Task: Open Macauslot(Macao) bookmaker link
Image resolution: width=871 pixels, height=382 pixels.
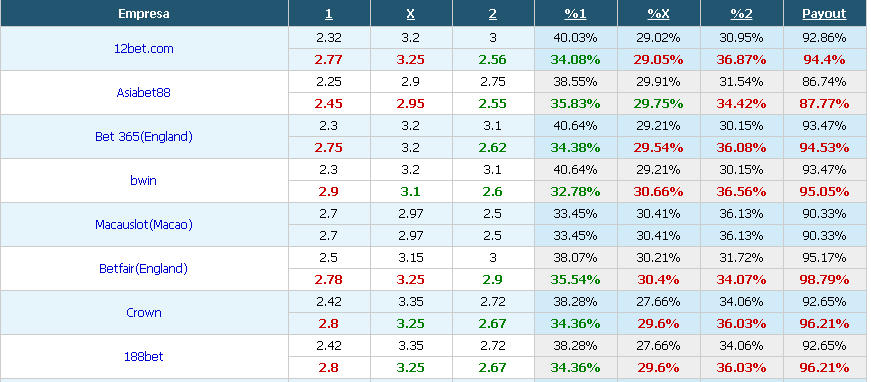Action: 144,225
